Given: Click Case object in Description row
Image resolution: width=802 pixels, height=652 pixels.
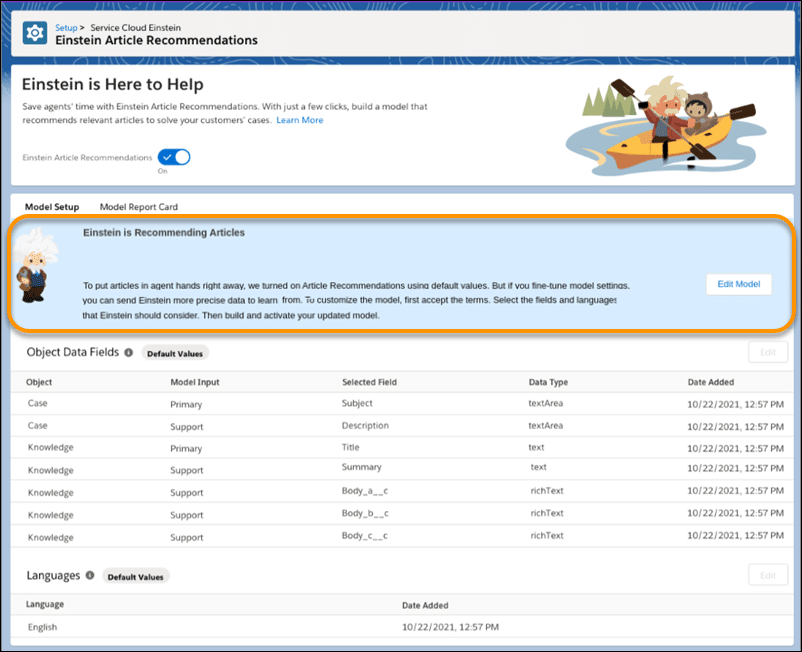Looking at the screenshot, I should click(x=37, y=425).
